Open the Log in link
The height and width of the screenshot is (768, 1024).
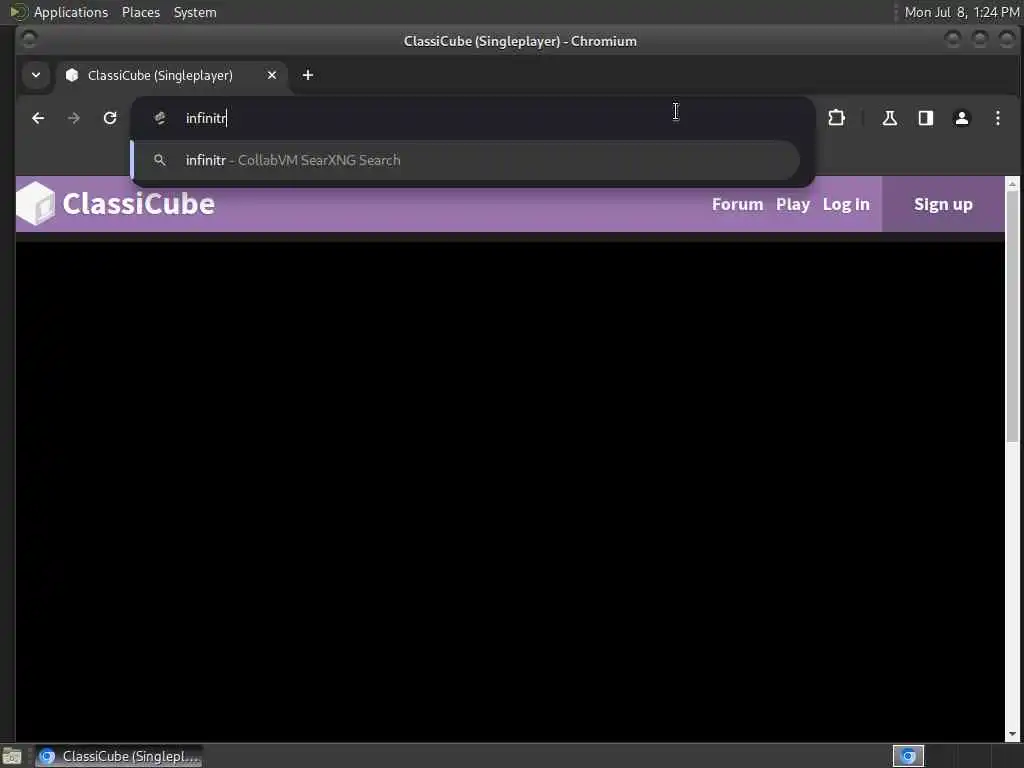pyautogui.click(x=846, y=204)
